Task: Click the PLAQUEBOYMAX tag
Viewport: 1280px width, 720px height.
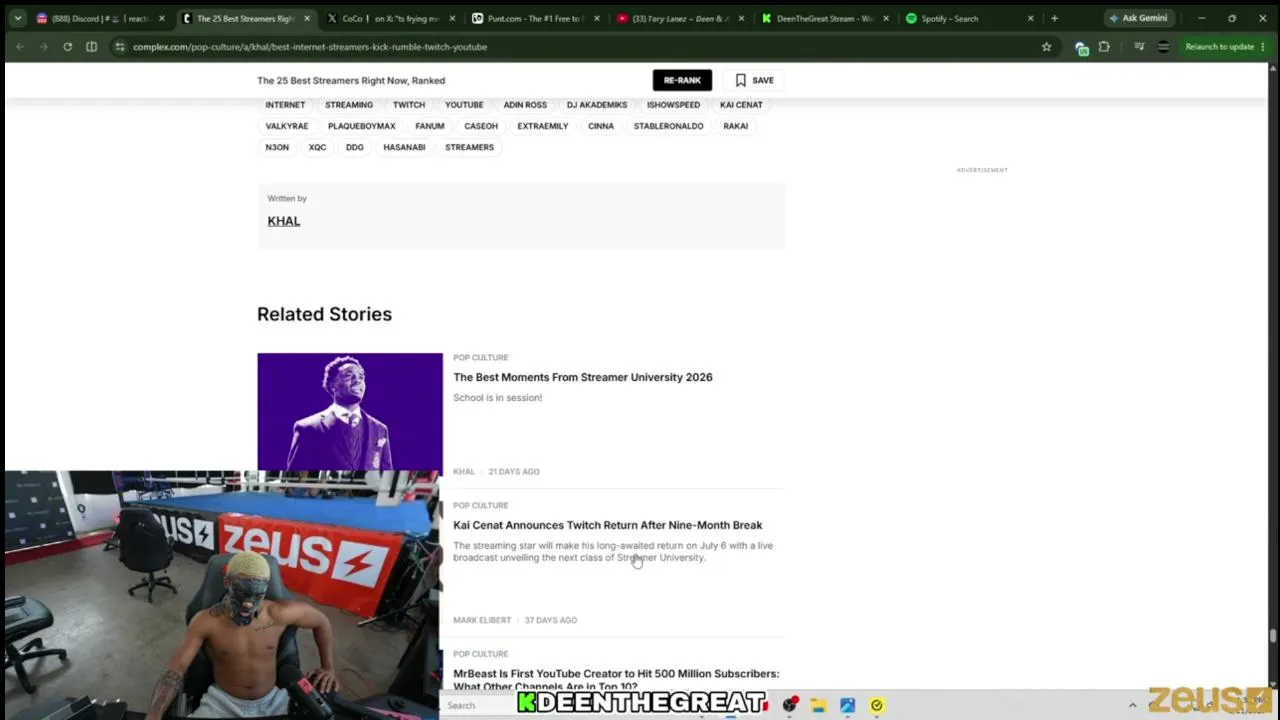Action: (x=362, y=126)
